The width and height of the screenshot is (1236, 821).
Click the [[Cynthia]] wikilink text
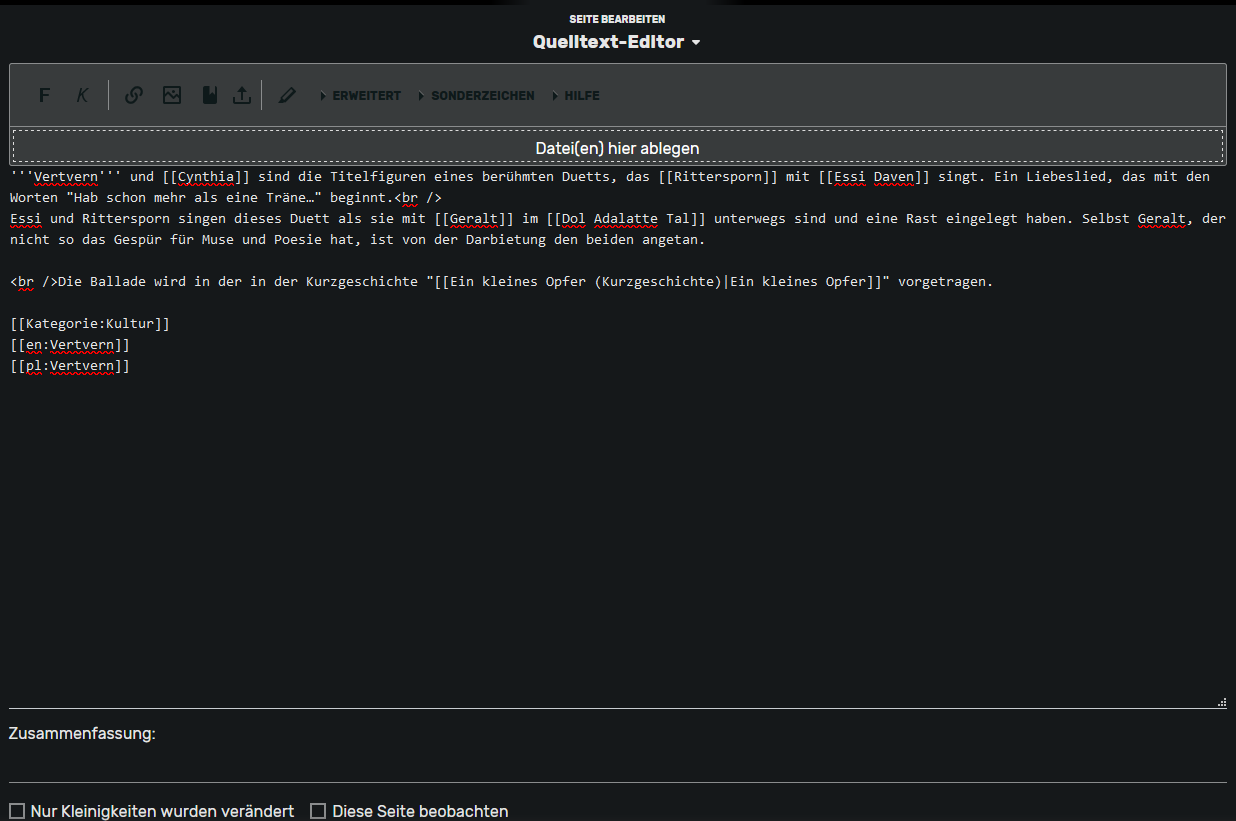click(206, 177)
